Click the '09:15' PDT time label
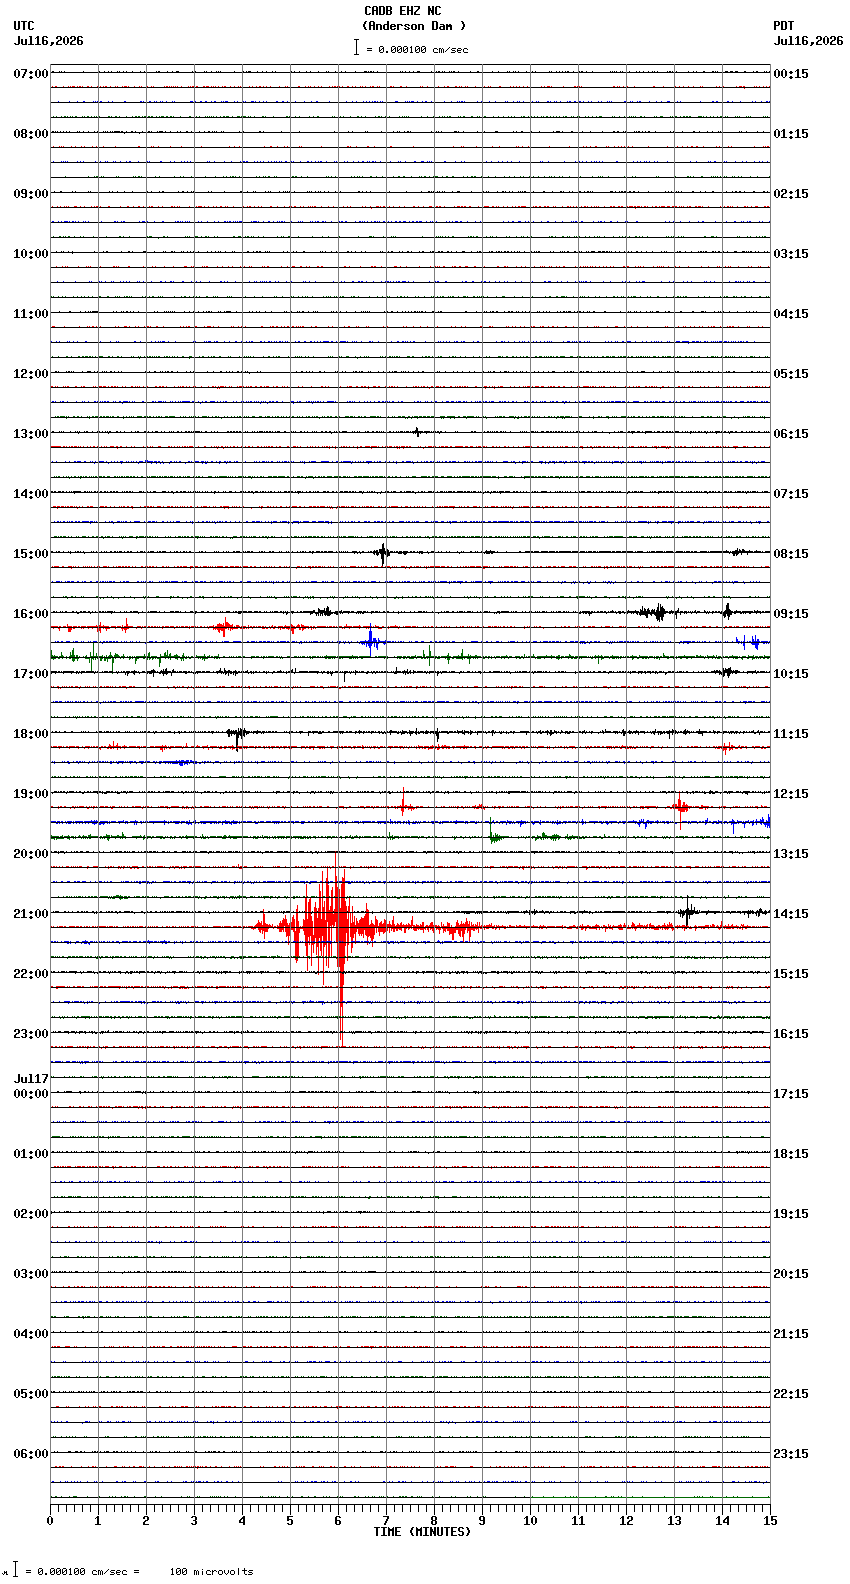Screen dimensions: 850x1584 791,614
